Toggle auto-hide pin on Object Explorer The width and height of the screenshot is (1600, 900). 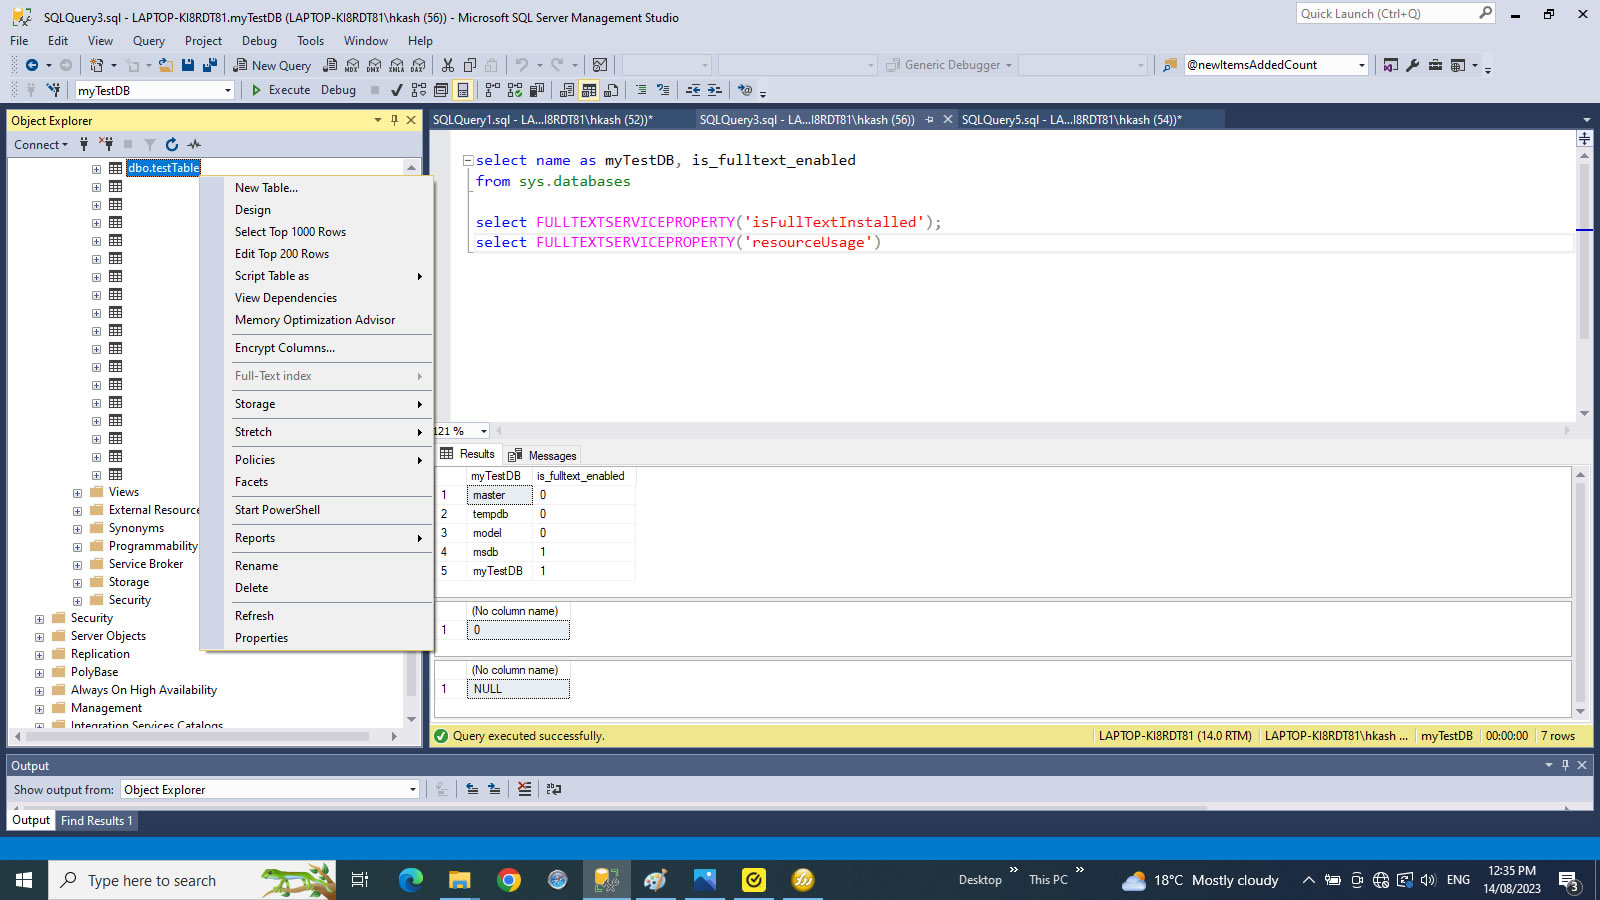394,120
